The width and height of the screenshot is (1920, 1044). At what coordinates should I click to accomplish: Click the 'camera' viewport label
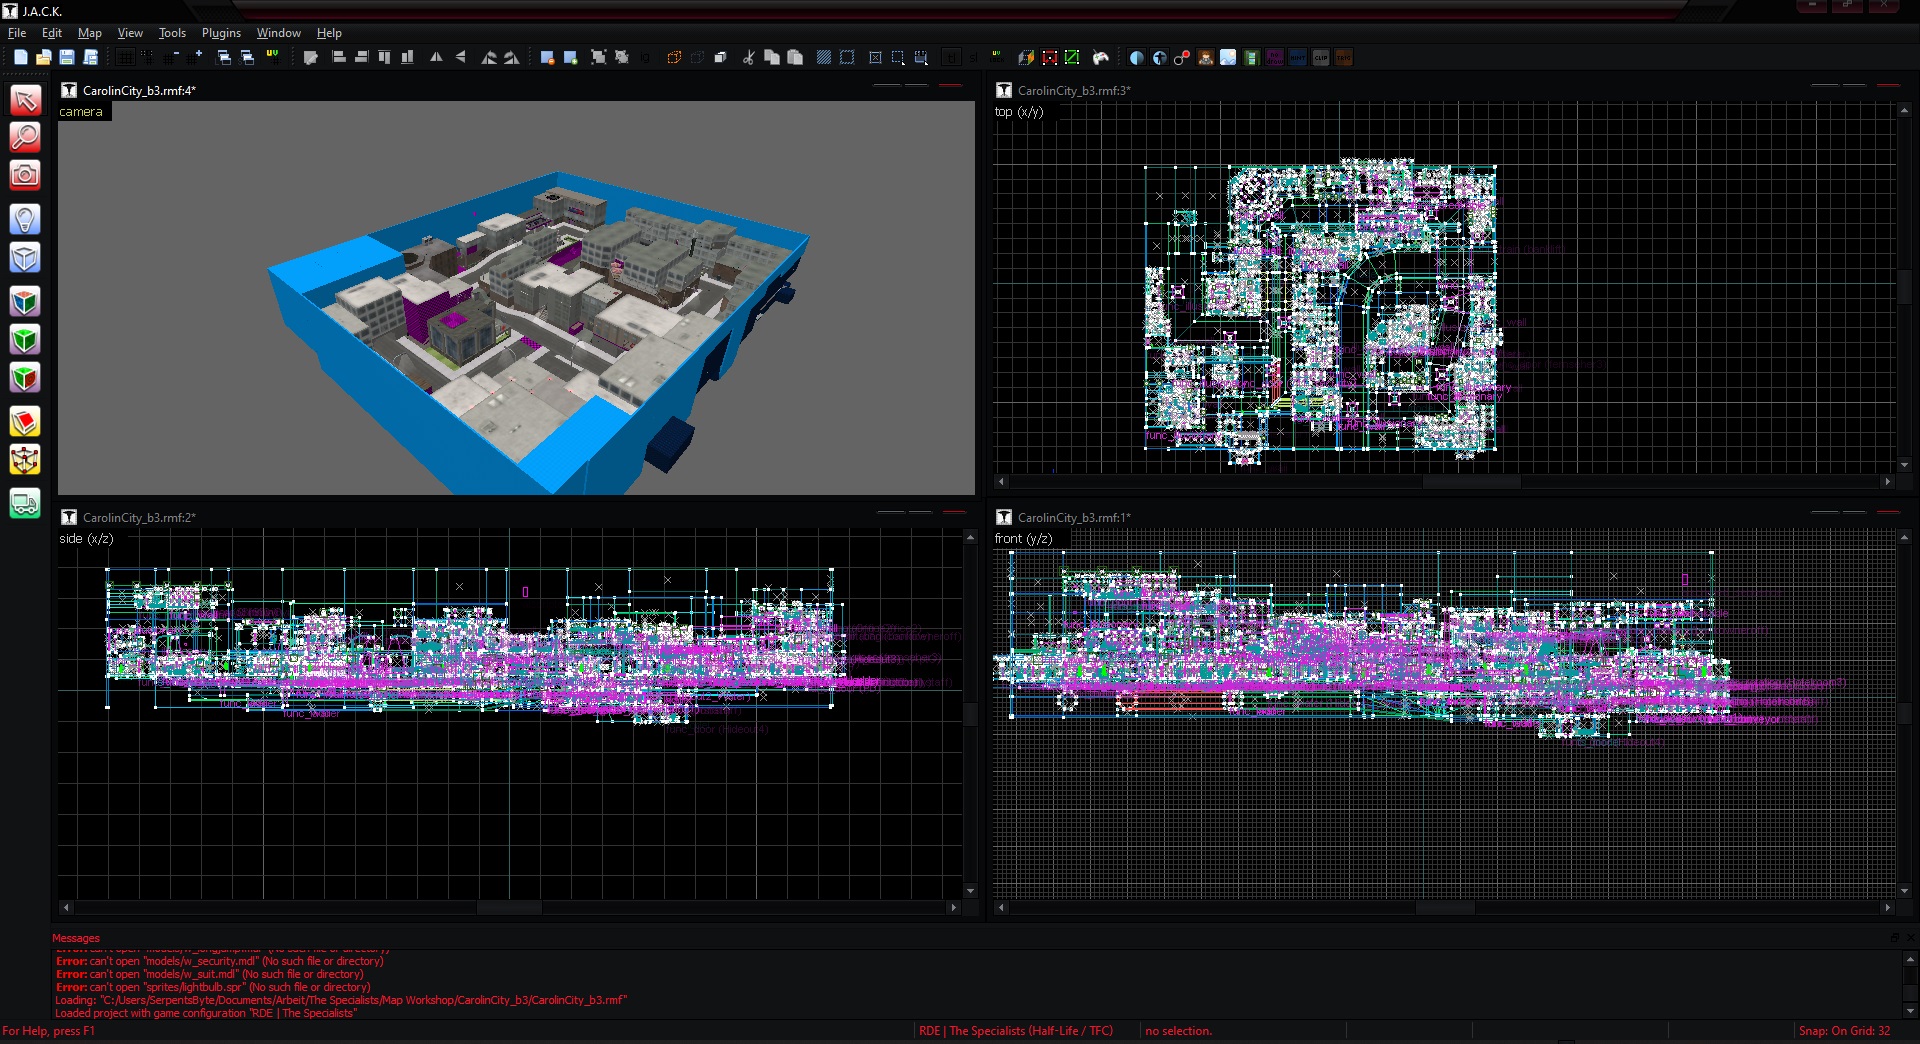(81, 112)
